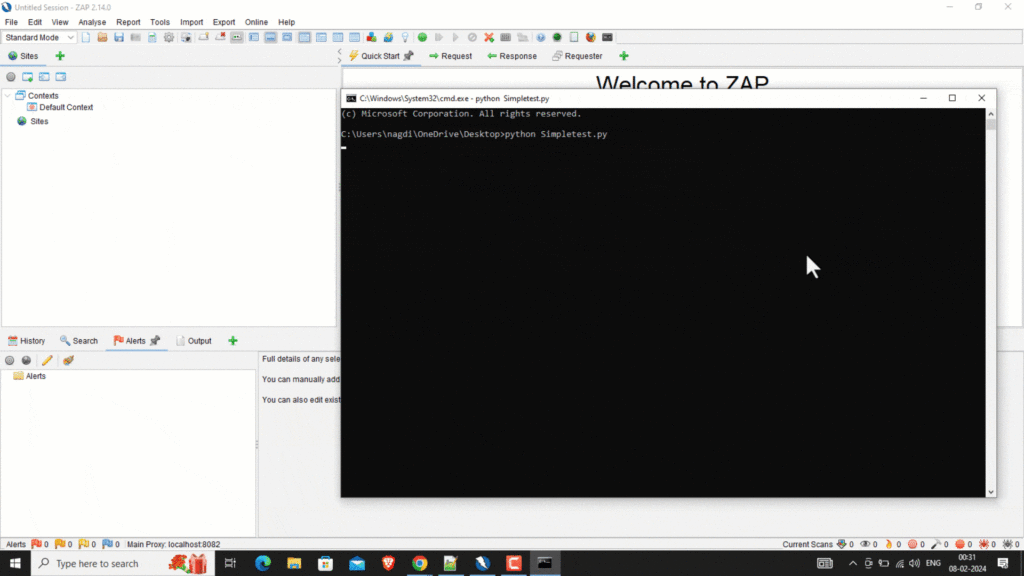Click the hammer status bar icon
The width and height of the screenshot is (1024, 576).
(936, 544)
